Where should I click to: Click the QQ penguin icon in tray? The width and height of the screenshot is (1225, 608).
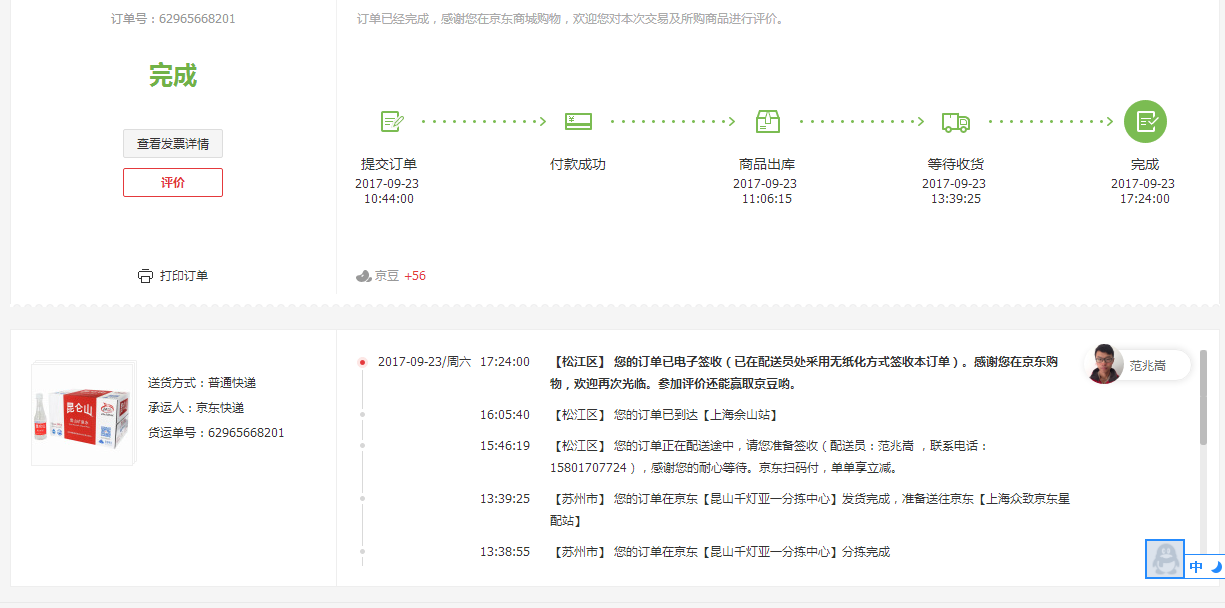coord(1164,558)
